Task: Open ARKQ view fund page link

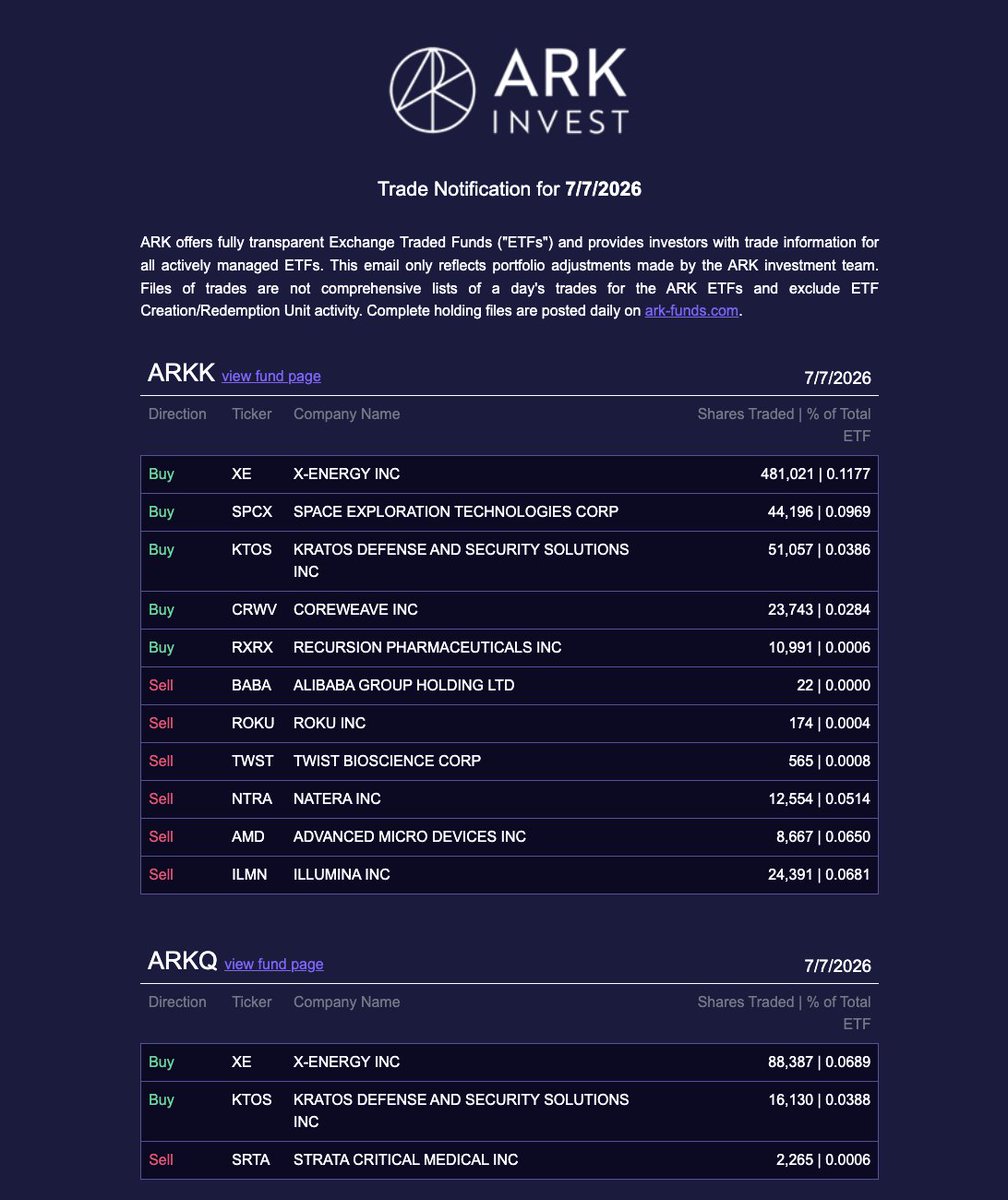Action: point(274,964)
